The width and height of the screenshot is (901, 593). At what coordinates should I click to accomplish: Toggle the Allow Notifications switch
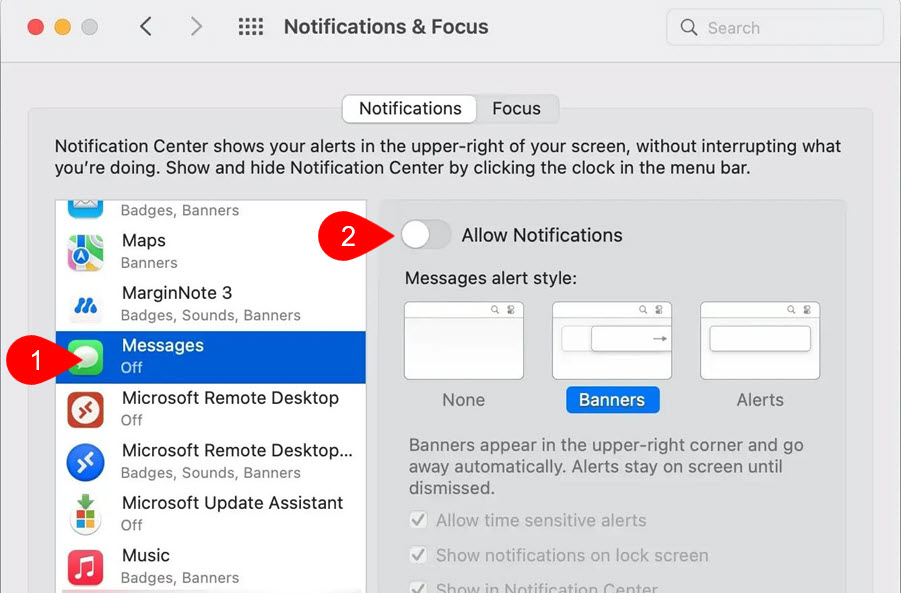coord(426,234)
